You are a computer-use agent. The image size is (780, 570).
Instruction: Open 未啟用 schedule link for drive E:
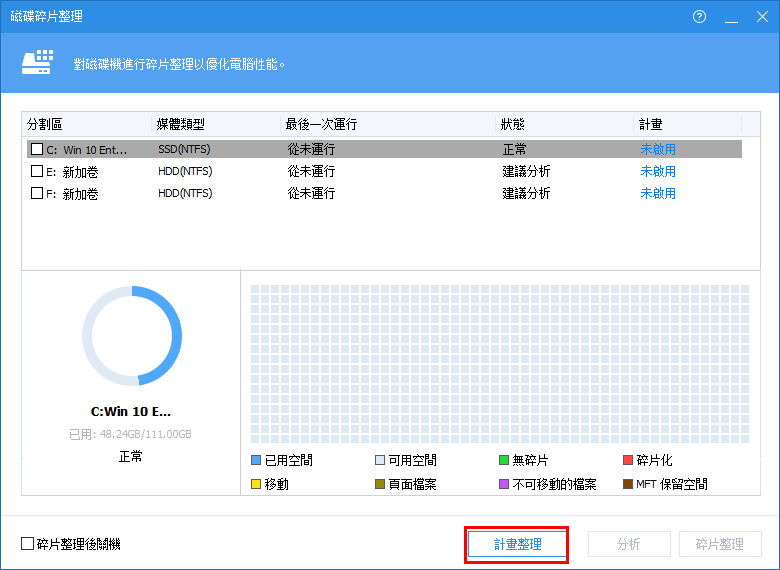[x=658, y=171]
